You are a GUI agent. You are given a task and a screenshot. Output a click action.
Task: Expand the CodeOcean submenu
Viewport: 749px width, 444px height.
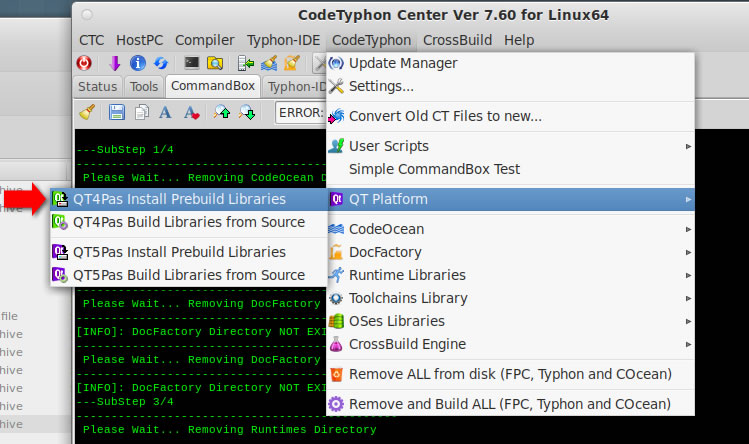click(510, 229)
